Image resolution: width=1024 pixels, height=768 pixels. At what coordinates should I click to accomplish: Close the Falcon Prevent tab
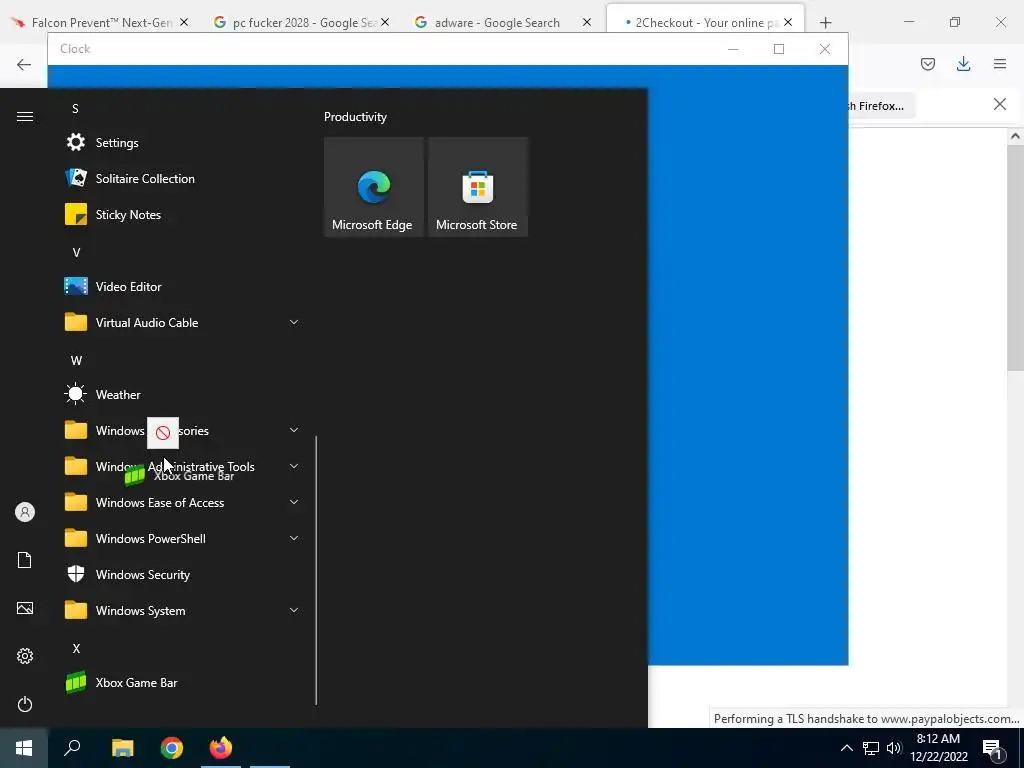(184, 22)
